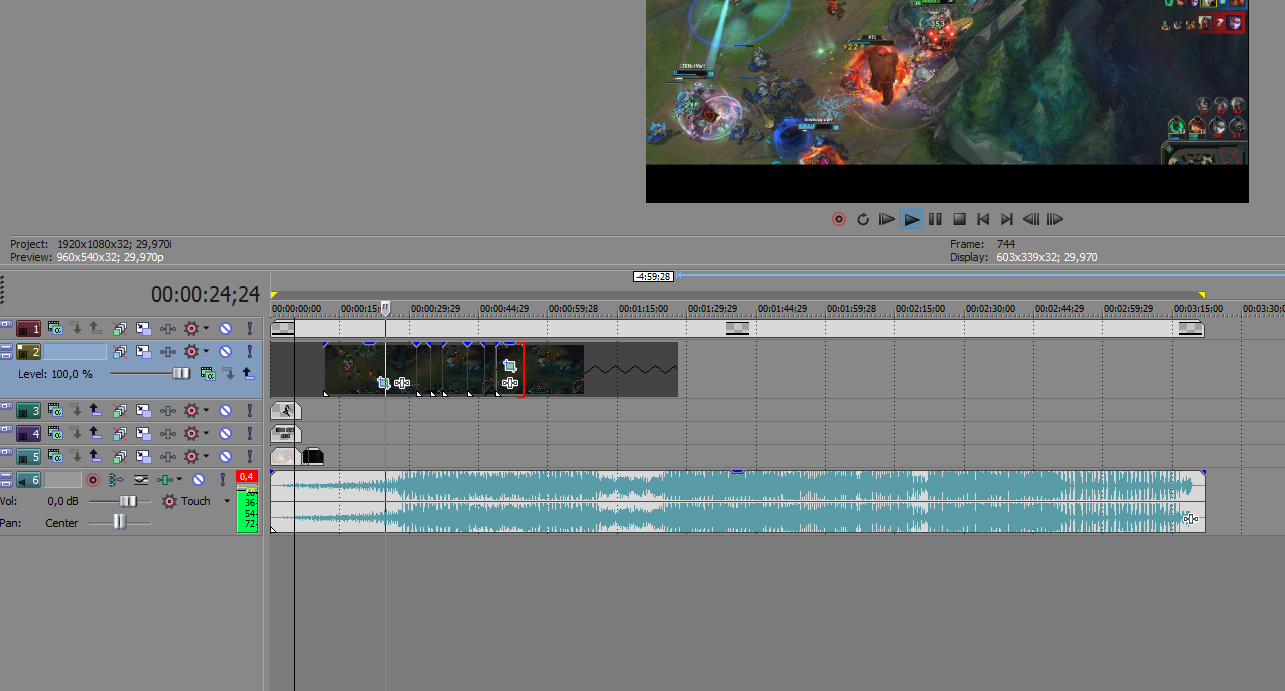Mute video track 1
1285x691 pixels.
point(226,328)
